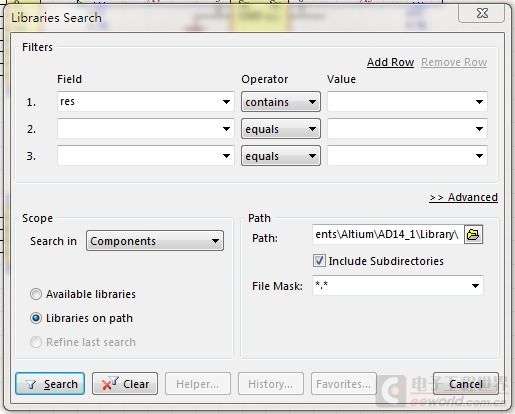Screen dimensions: 515x414
Task: Select the Libraries on path radio button
Action: tap(36, 318)
